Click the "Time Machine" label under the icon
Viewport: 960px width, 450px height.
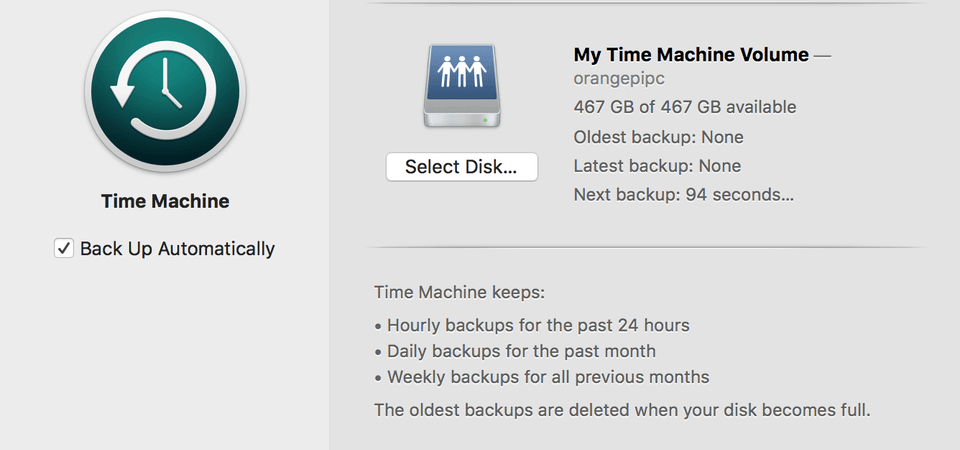pyautogui.click(x=165, y=201)
